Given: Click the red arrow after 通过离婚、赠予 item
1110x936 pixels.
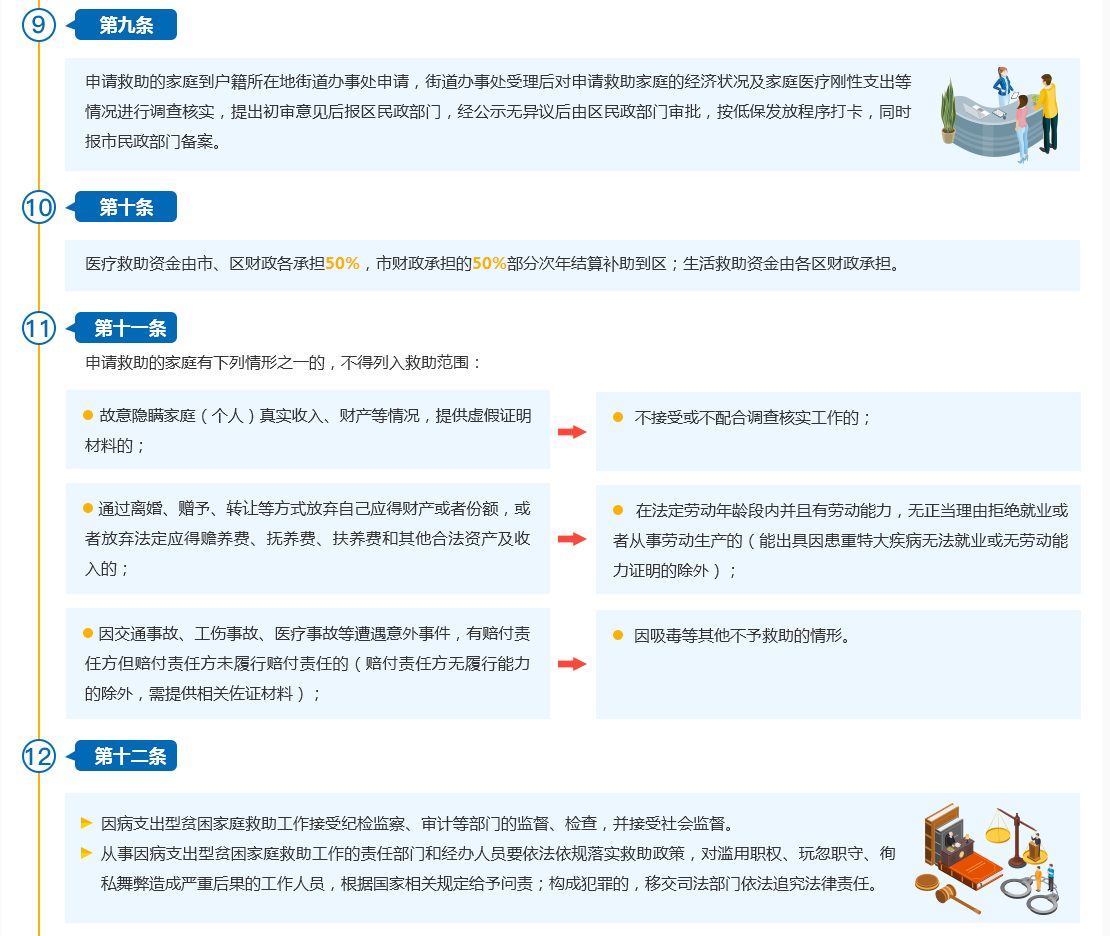Looking at the screenshot, I should pyautogui.click(x=572, y=539).
